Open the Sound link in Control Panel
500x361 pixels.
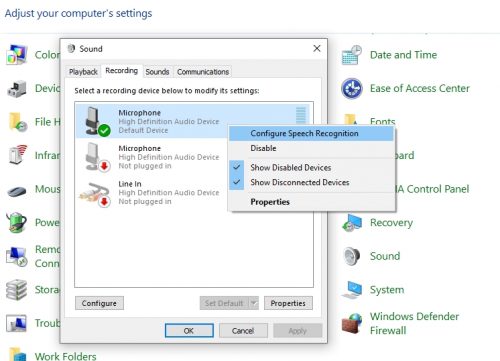pyautogui.click(x=385, y=256)
